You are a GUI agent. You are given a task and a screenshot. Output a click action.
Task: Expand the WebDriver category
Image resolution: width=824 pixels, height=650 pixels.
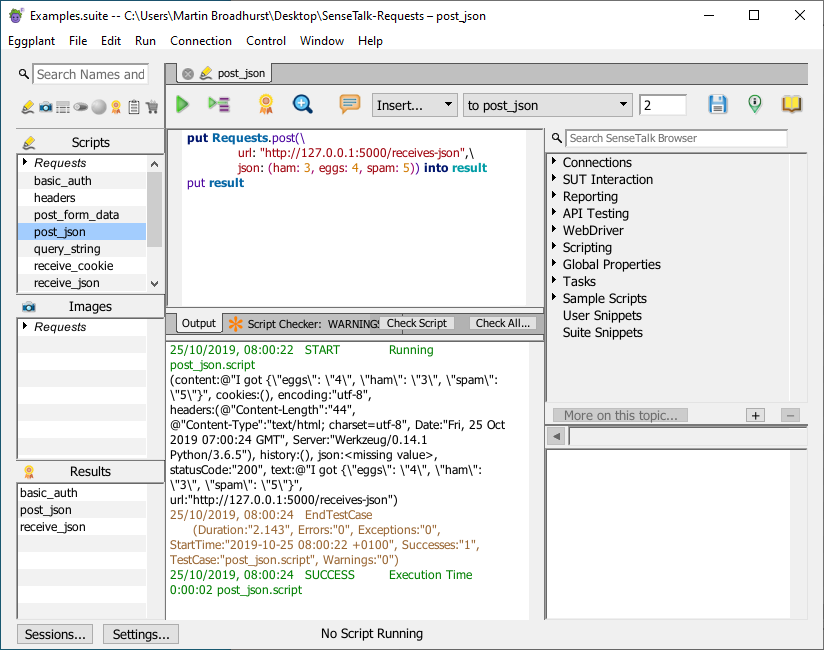click(x=554, y=230)
